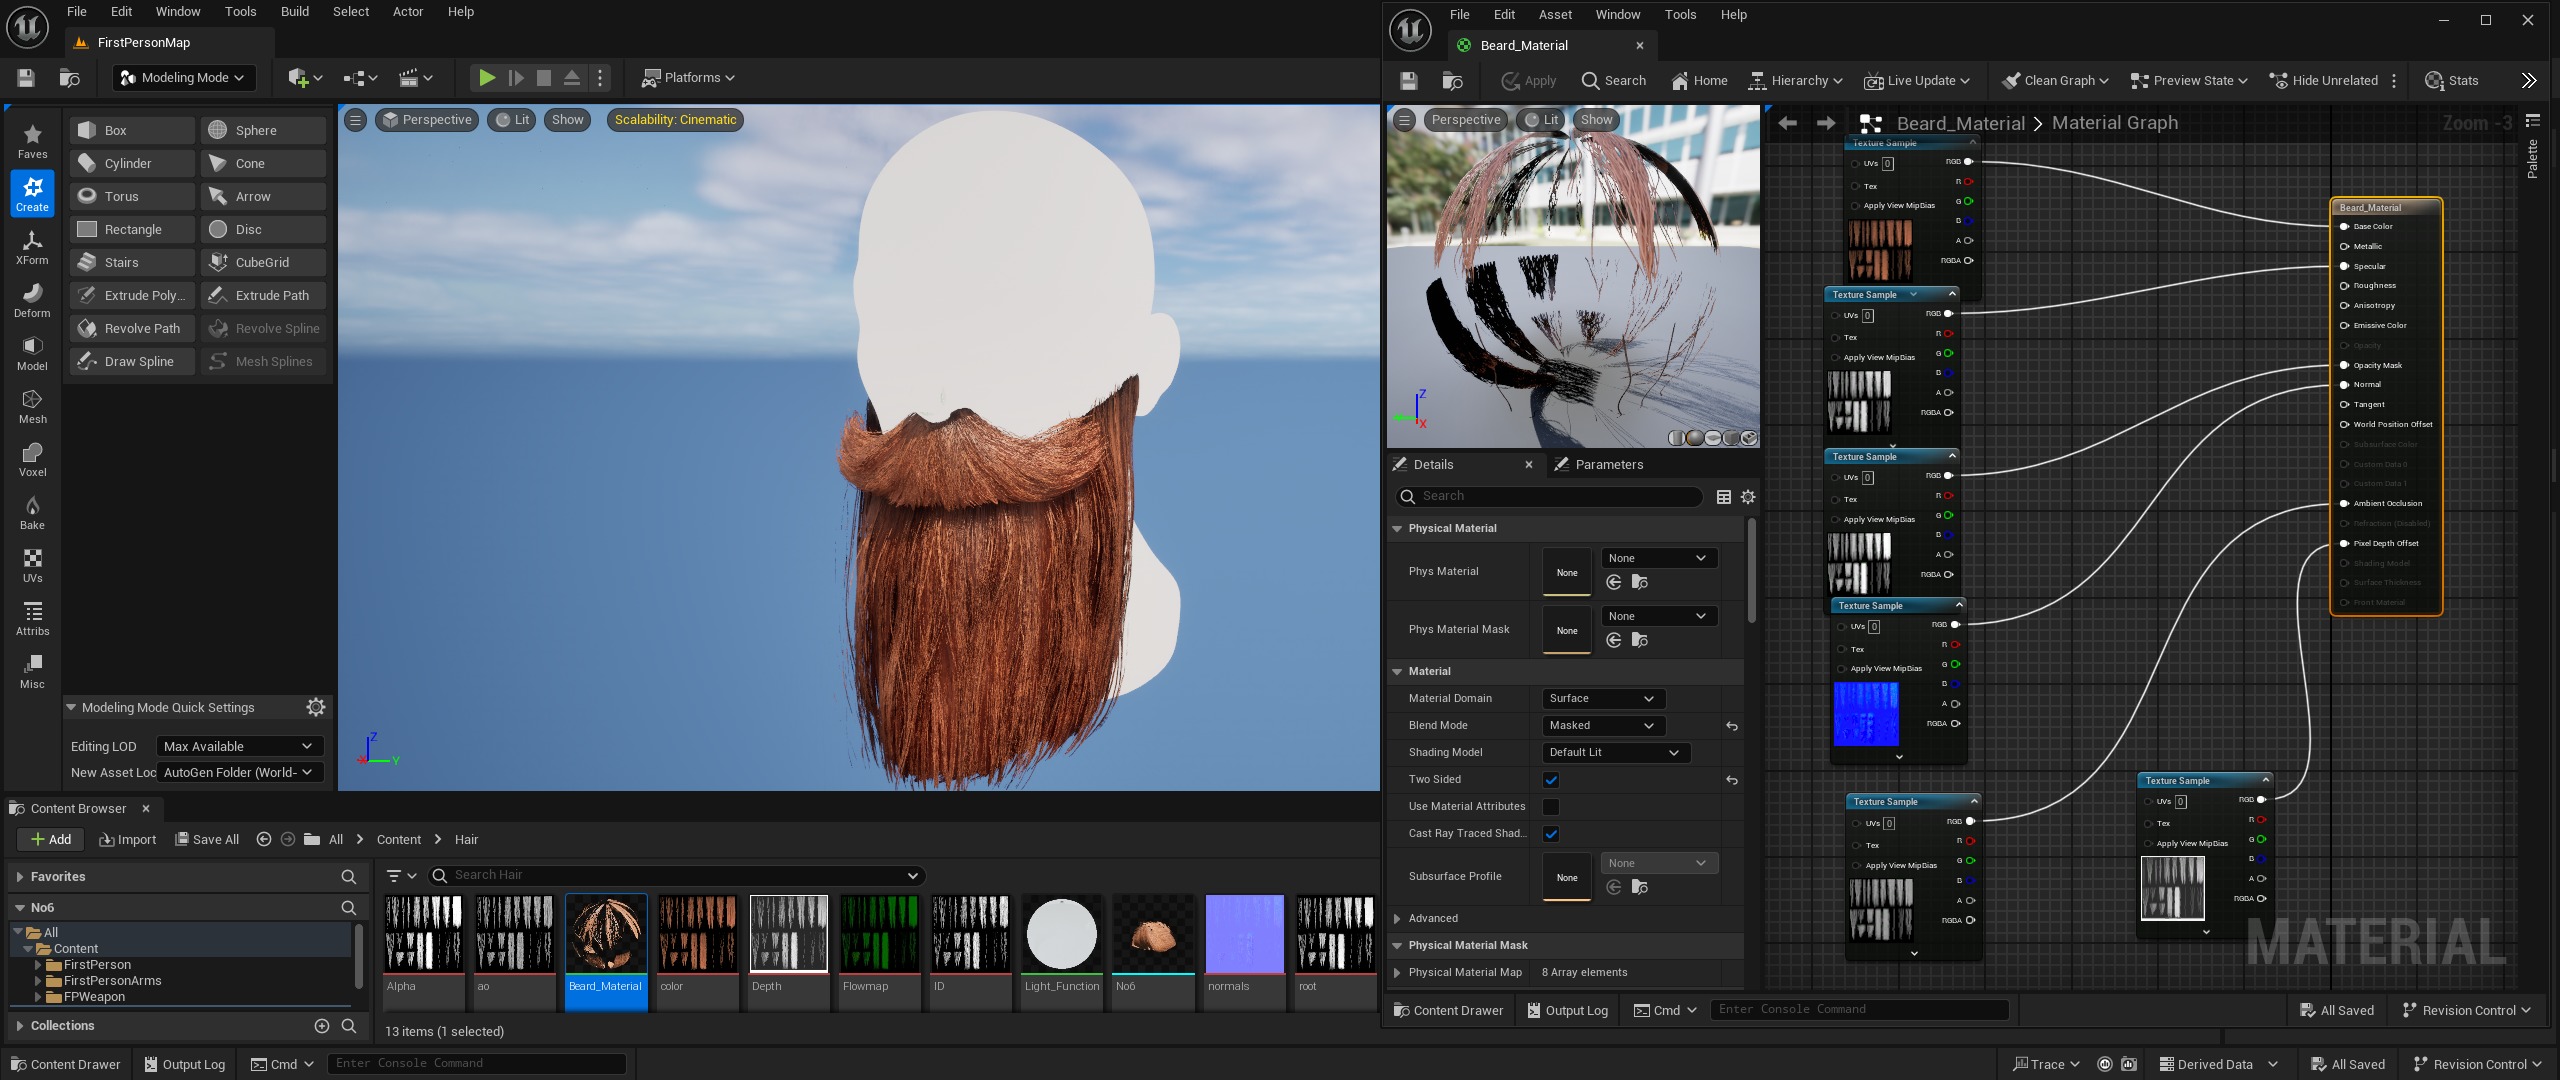The height and width of the screenshot is (1080, 2560).
Task: Choose the Draw Spline tool
Action: pyautogui.click(x=132, y=361)
